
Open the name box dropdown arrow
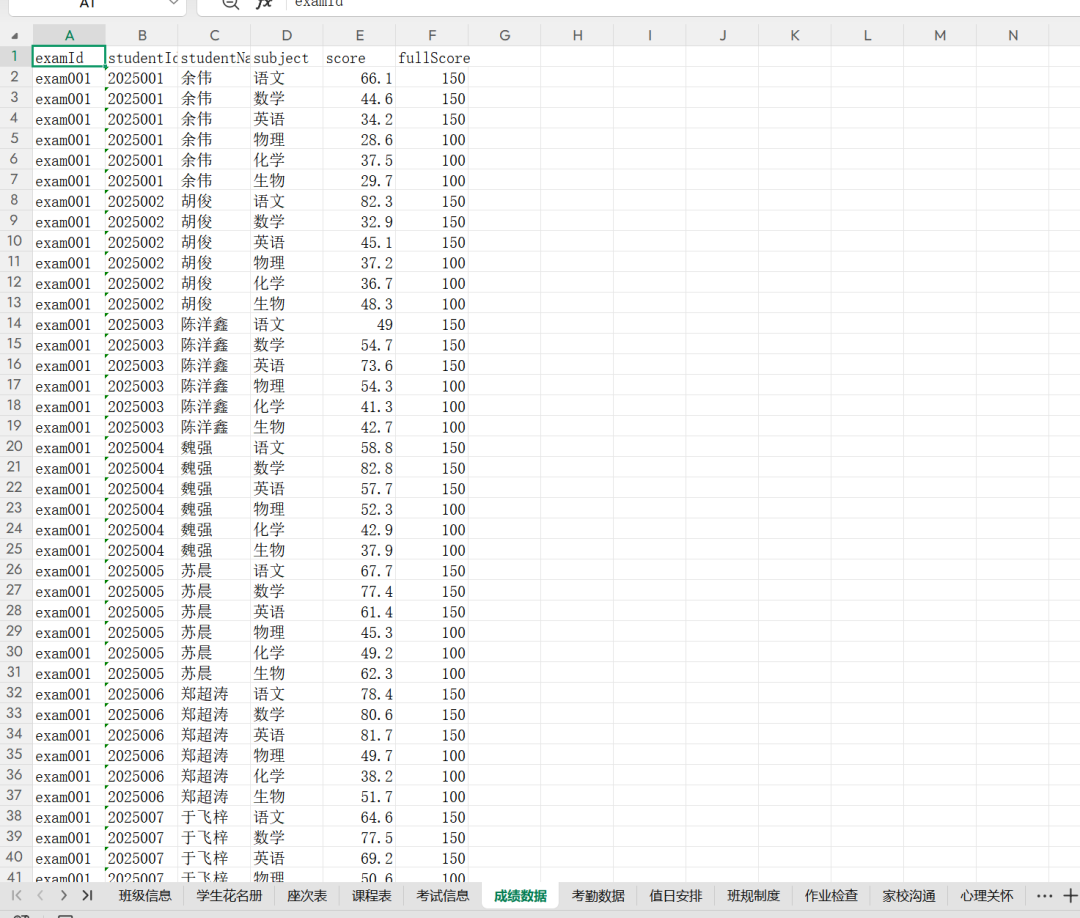coord(174,3)
